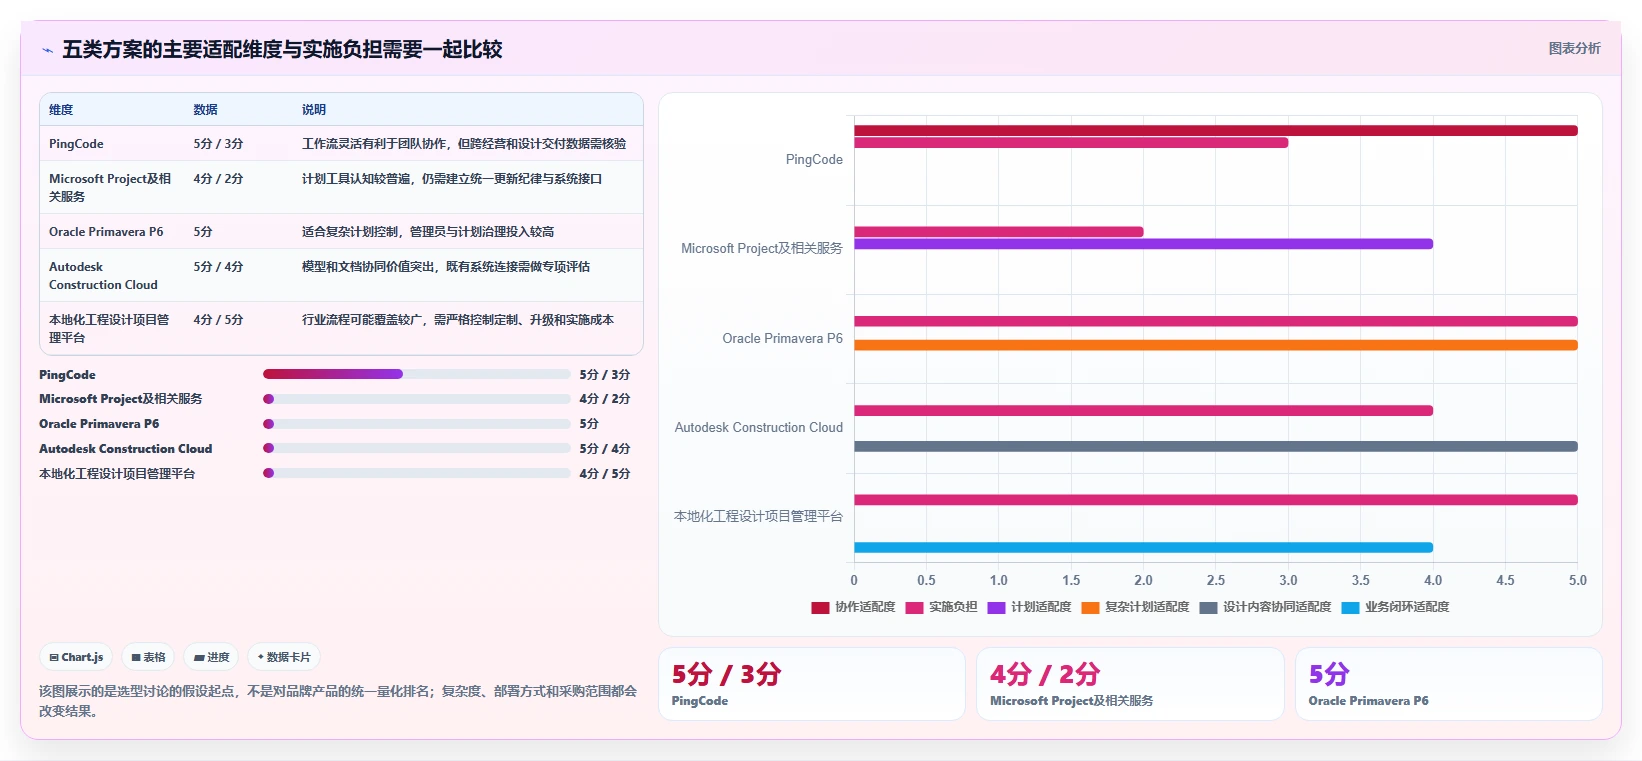Viewport: 1642px width, 761px height.
Task: Click the 图表分析 label in header
Action: click(x=1574, y=48)
